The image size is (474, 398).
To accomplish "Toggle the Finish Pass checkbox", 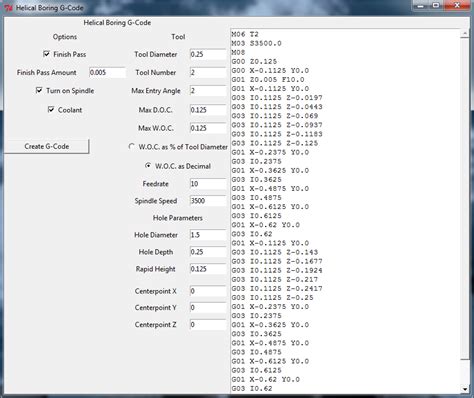I will [x=46, y=54].
